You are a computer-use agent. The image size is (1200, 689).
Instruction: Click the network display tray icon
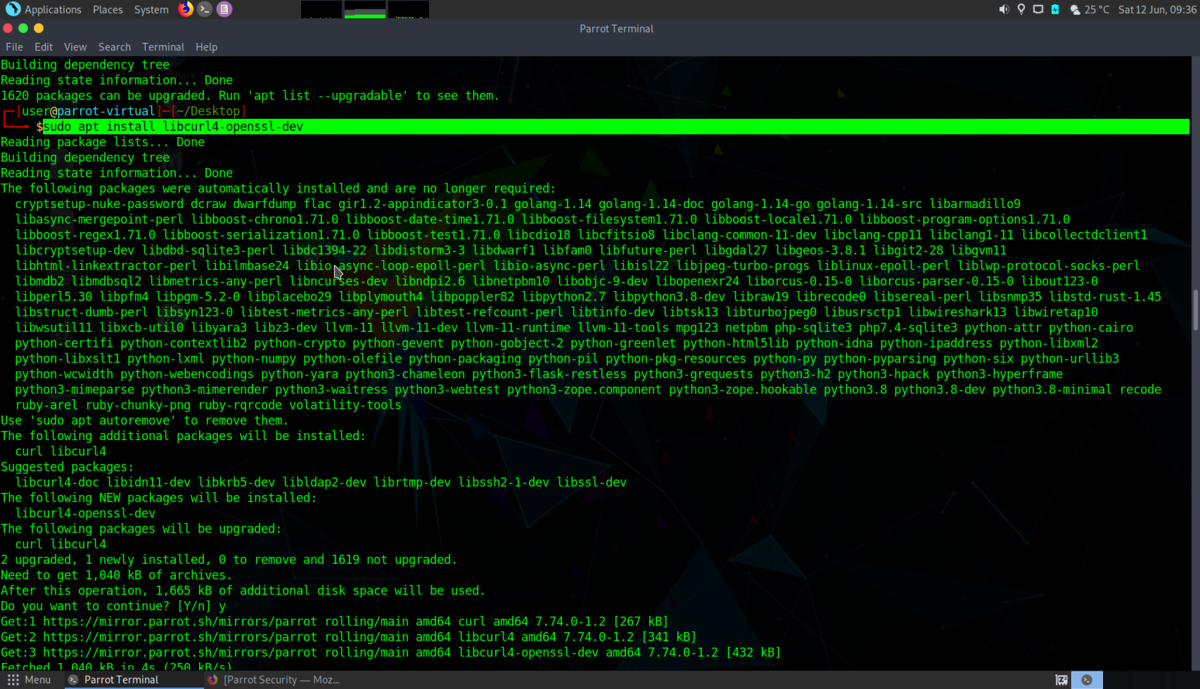[x=1038, y=9]
